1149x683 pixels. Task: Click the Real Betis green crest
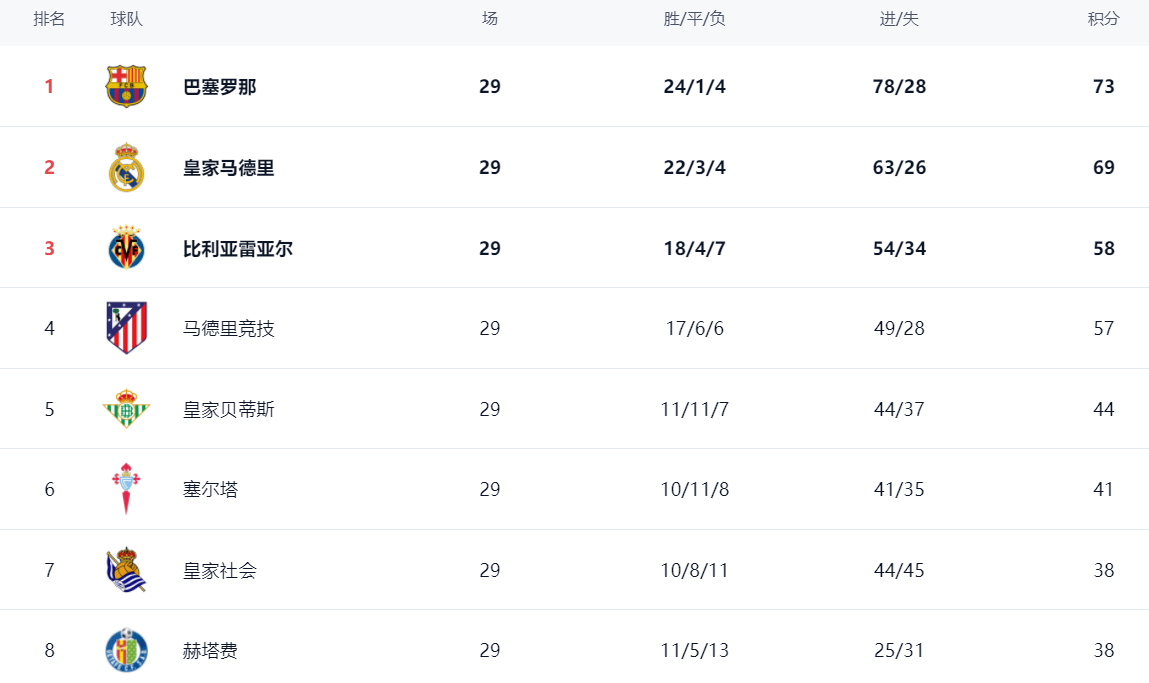pos(127,409)
